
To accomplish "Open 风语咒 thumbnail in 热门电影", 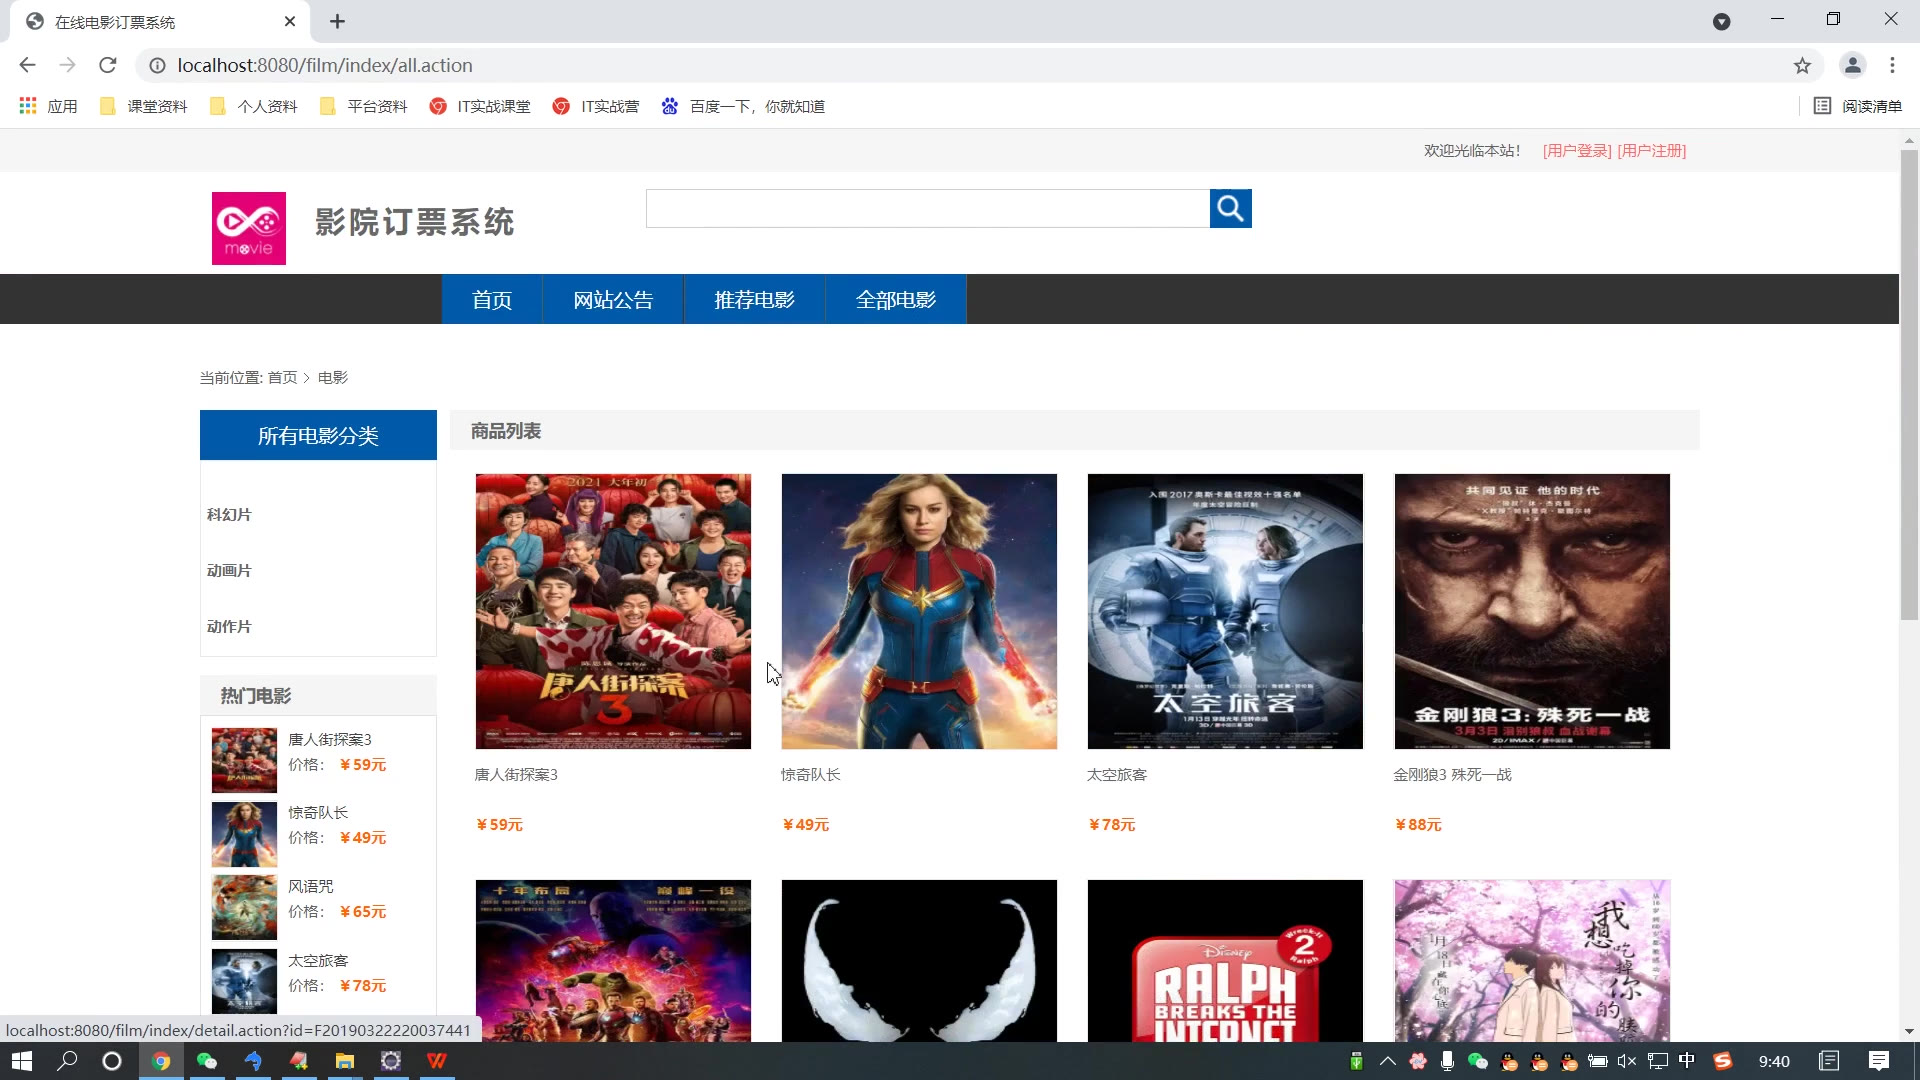I will 244,908.
